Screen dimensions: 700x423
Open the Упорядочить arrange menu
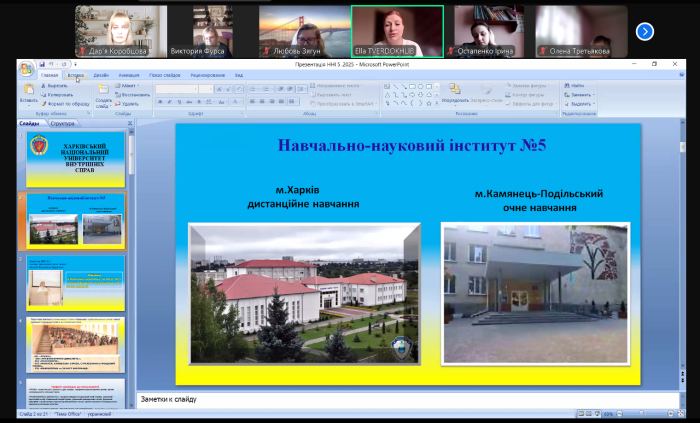(455, 94)
